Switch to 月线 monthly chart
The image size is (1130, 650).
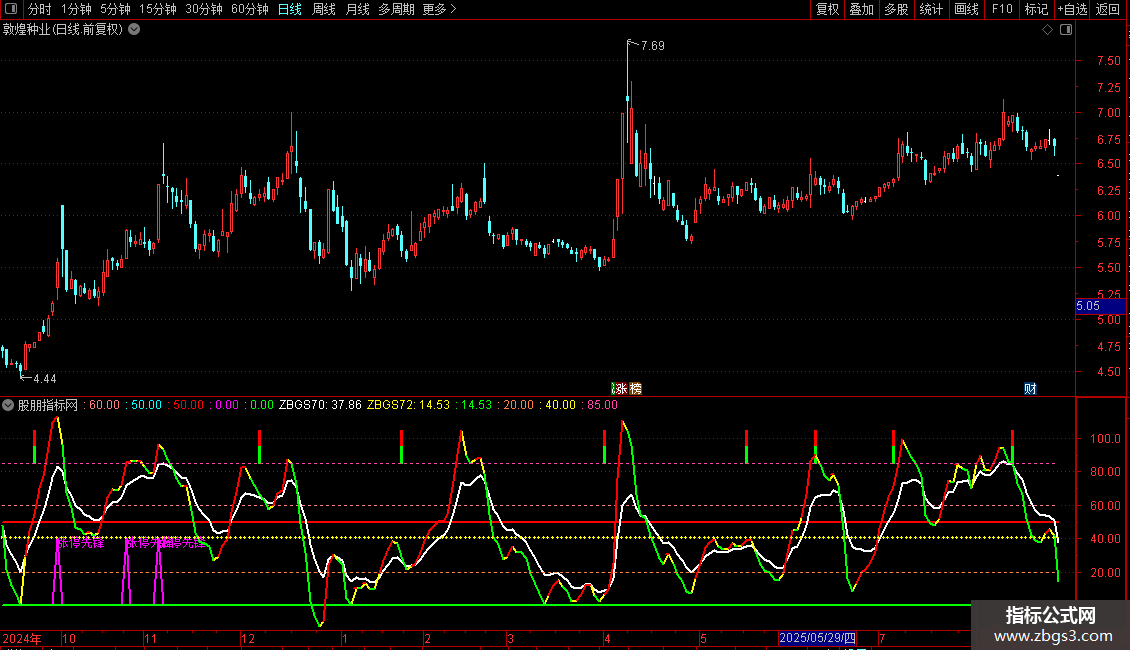click(x=357, y=9)
